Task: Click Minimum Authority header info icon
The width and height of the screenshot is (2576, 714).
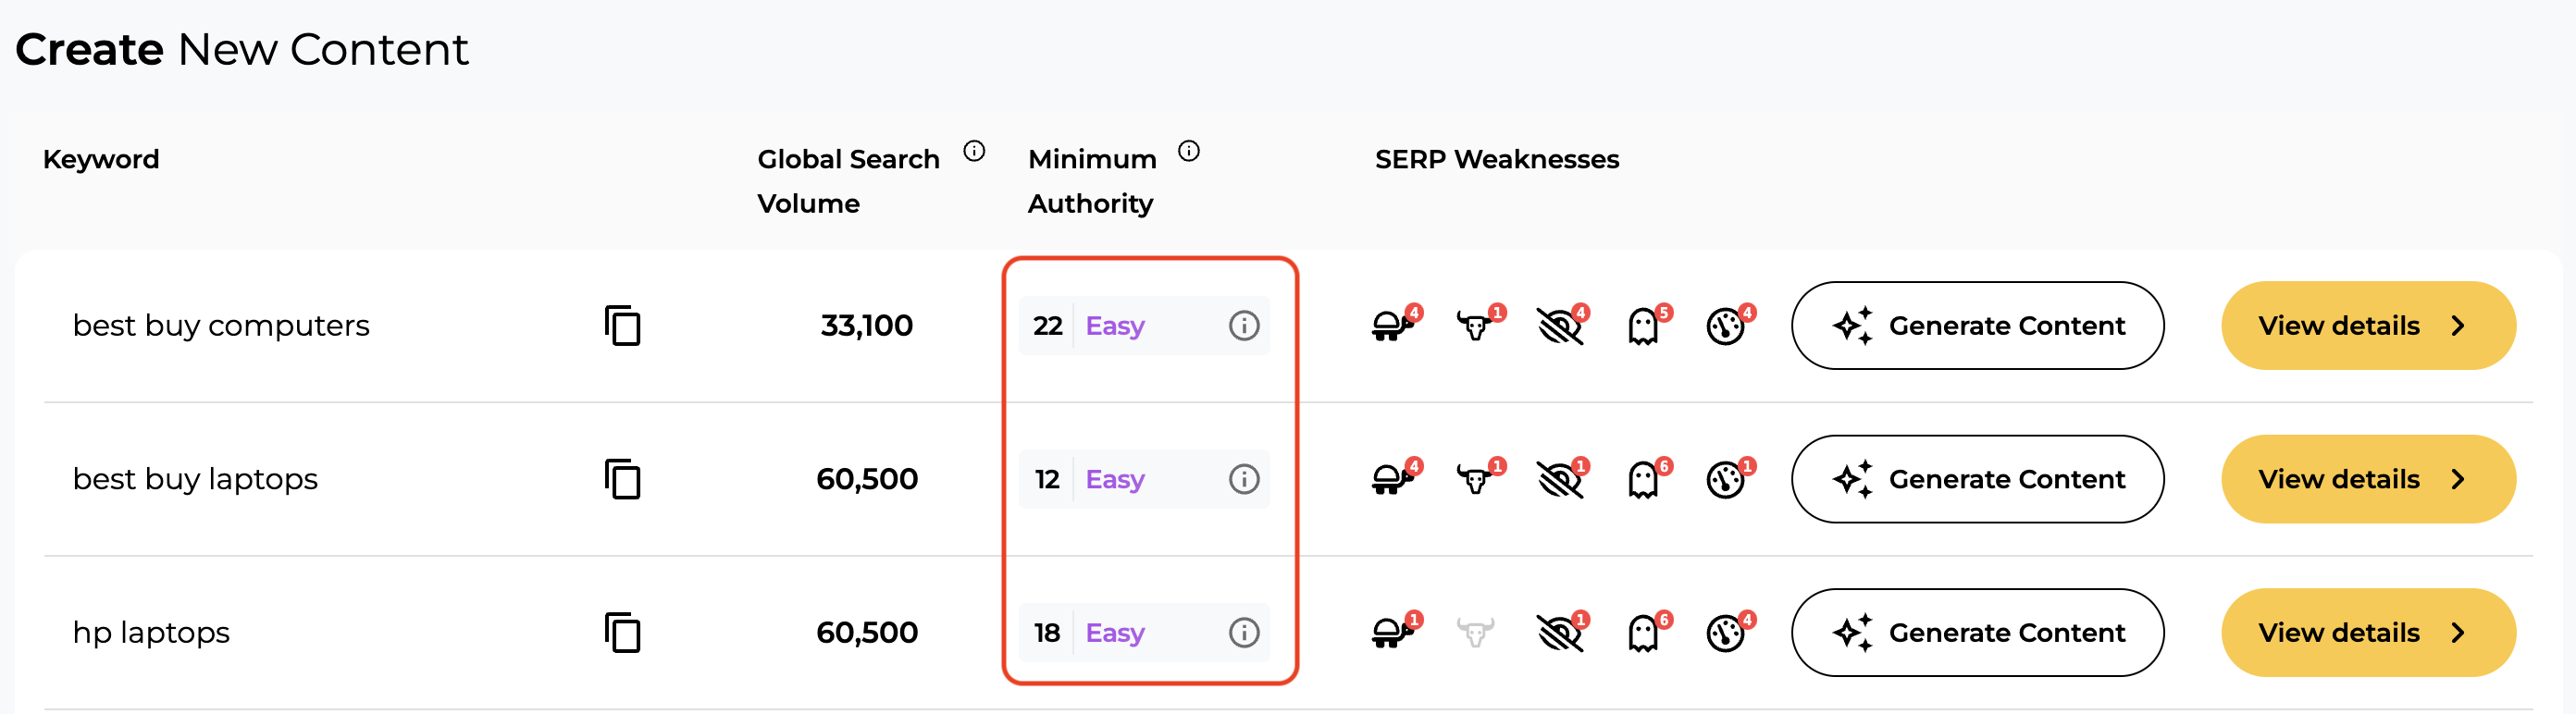Action: click(x=1188, y=151)
